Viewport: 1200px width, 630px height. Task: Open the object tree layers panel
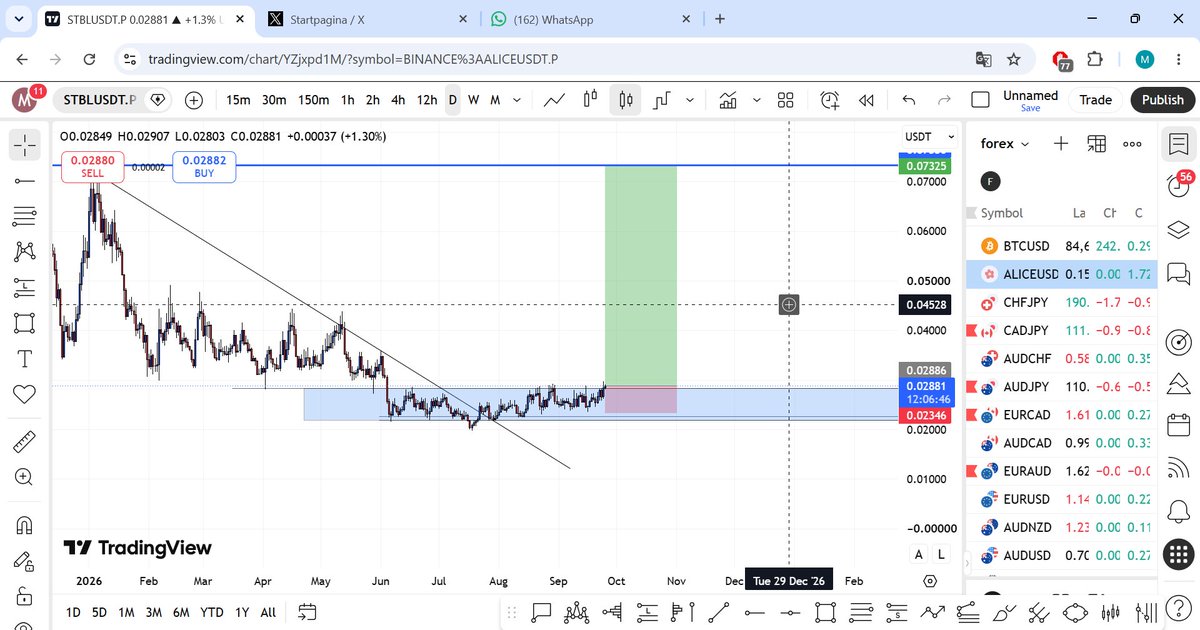click(x=1179, y=228)
